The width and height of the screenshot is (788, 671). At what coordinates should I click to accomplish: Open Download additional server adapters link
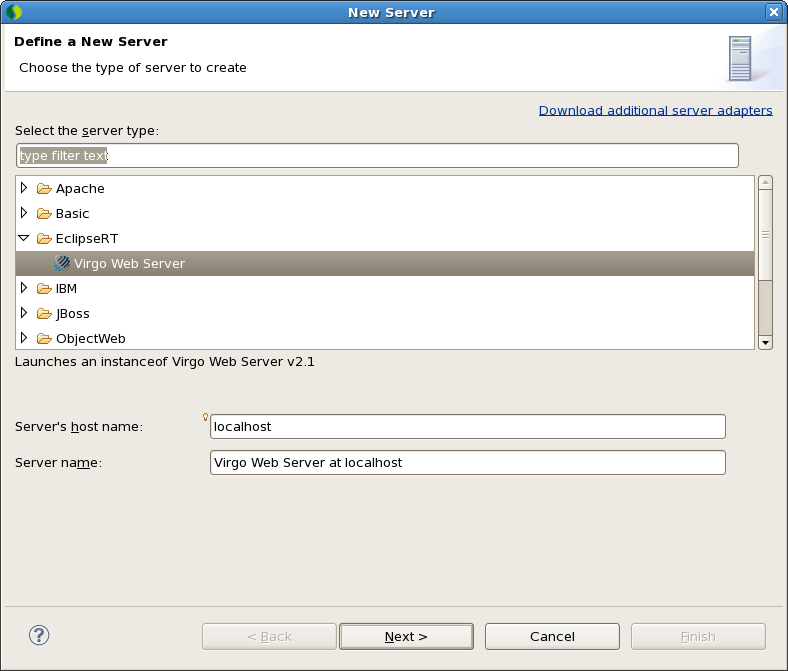(x=655, y=110)
